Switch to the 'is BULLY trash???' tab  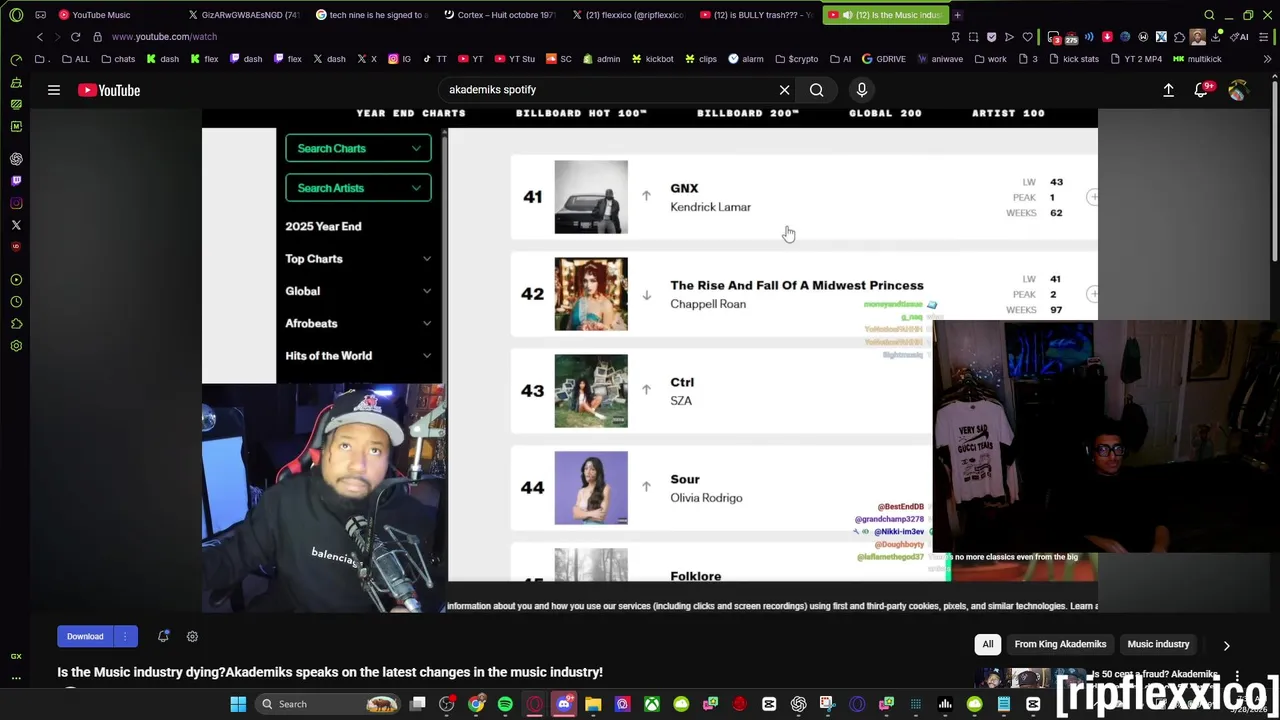(x=756, y=15)
